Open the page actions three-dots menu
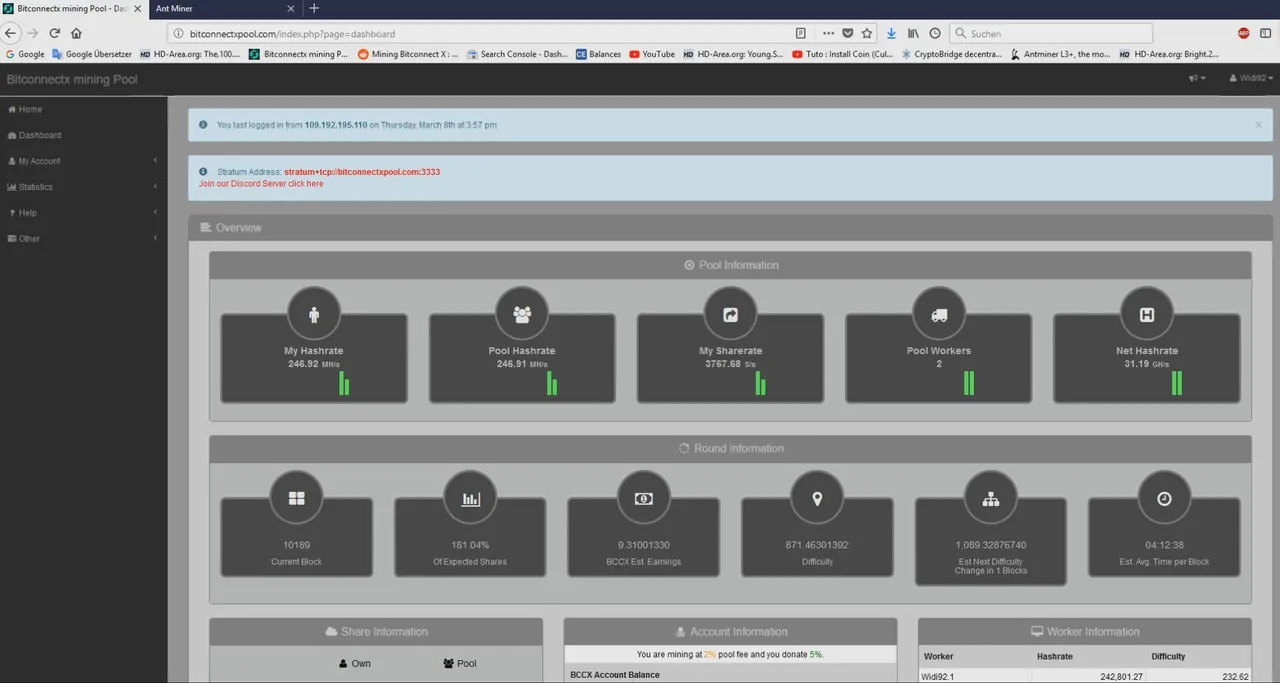The image size is (1280, 683). 828,33
